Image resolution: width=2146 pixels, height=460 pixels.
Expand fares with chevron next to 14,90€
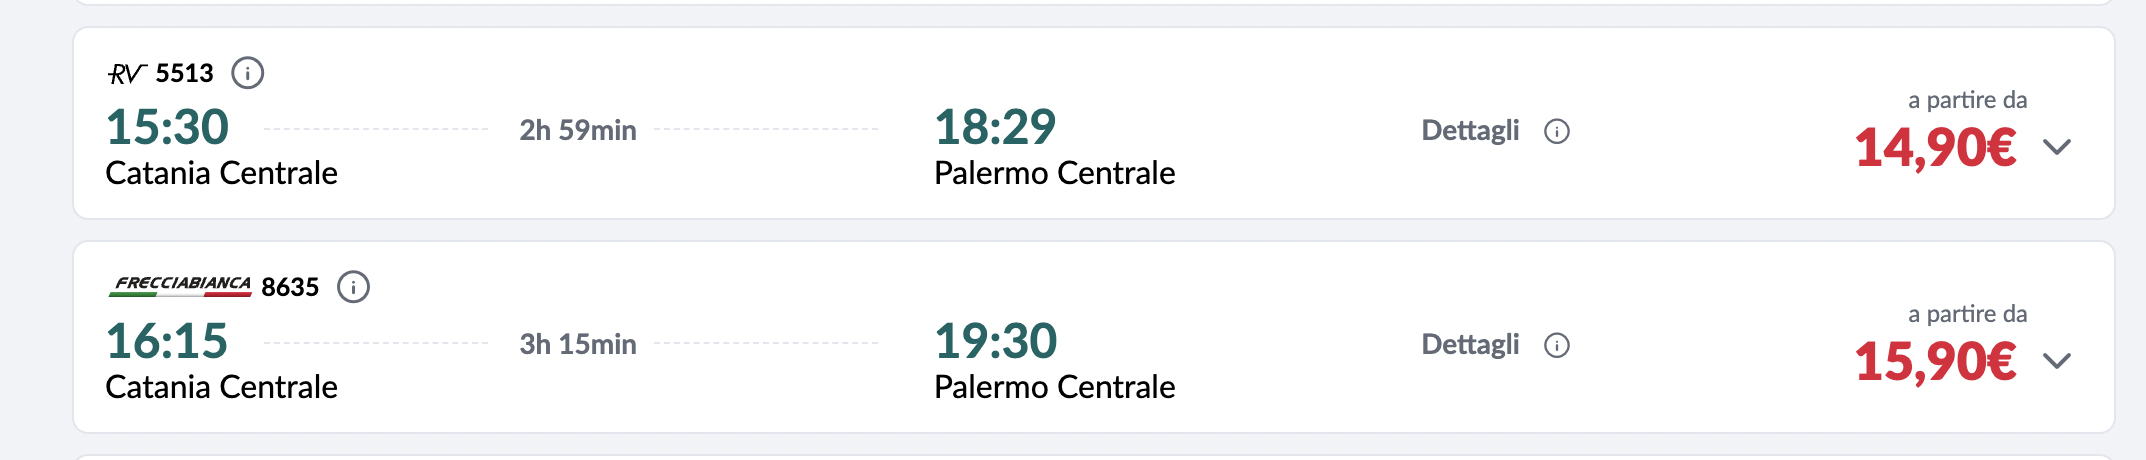[x=2057, y=147]
